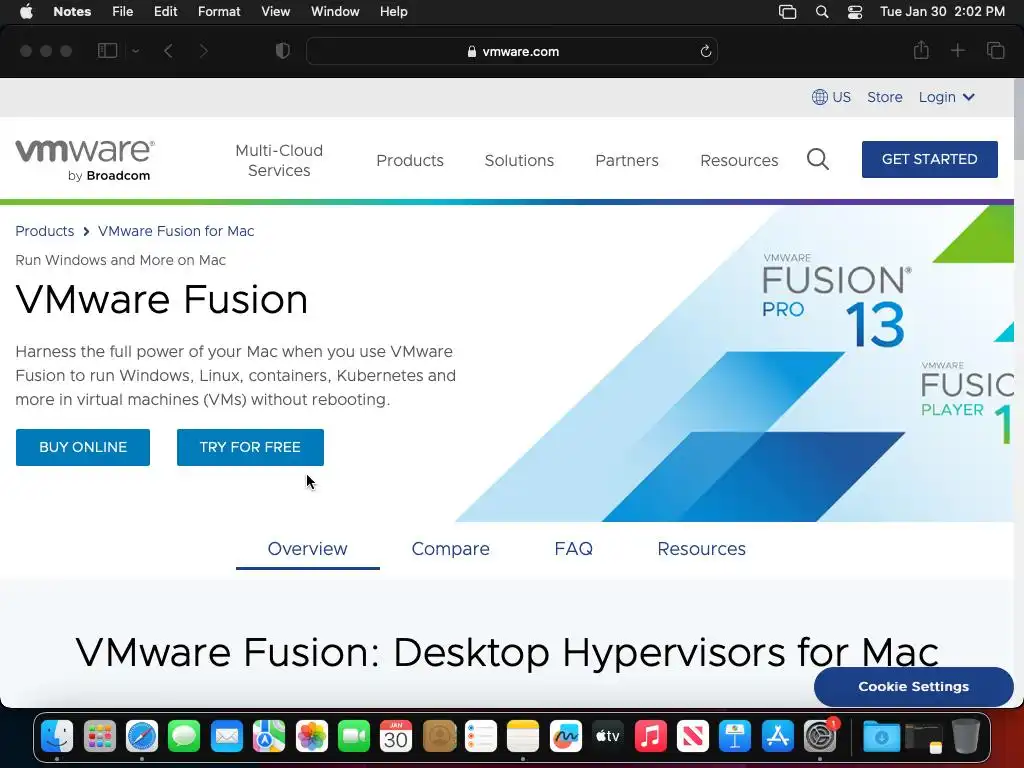
Task: Open News from the Dock
Action: 693,737
